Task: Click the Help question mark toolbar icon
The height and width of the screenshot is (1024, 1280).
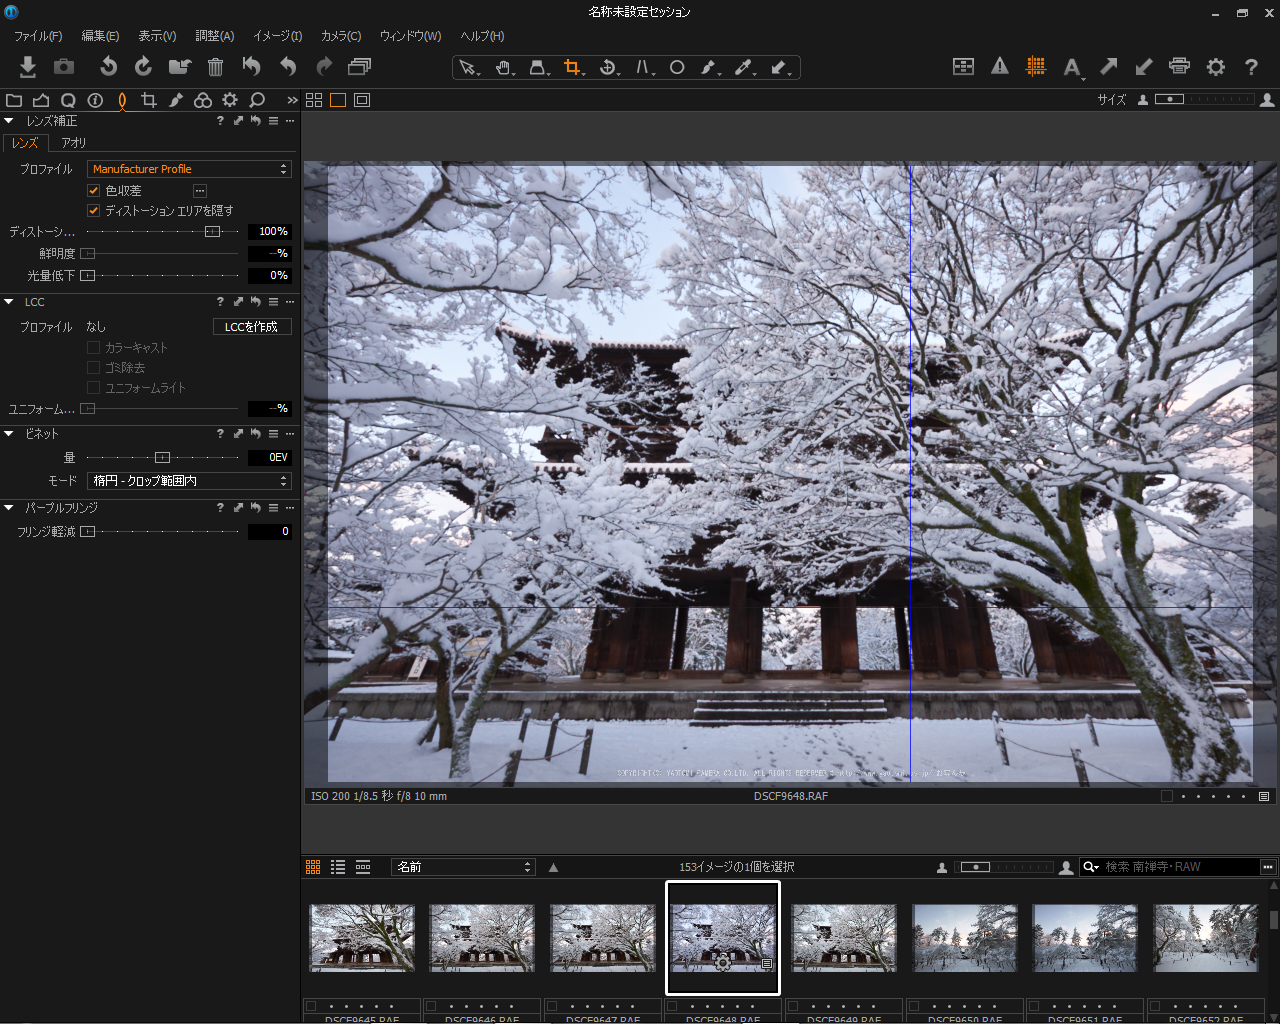Action: click(x=1251, y=67)
